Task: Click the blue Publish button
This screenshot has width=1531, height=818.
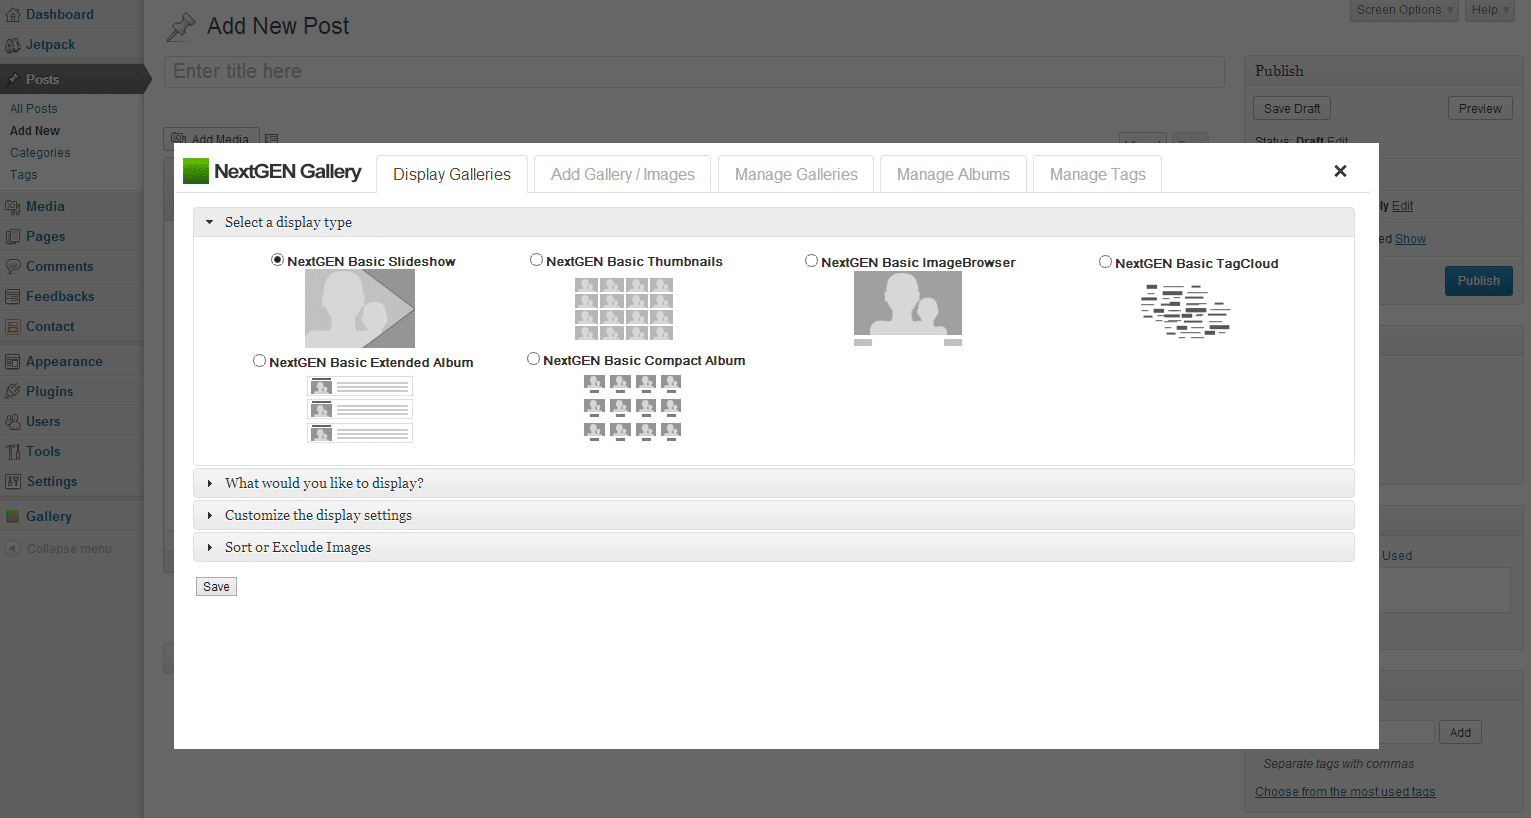Action: [1479, 281]
